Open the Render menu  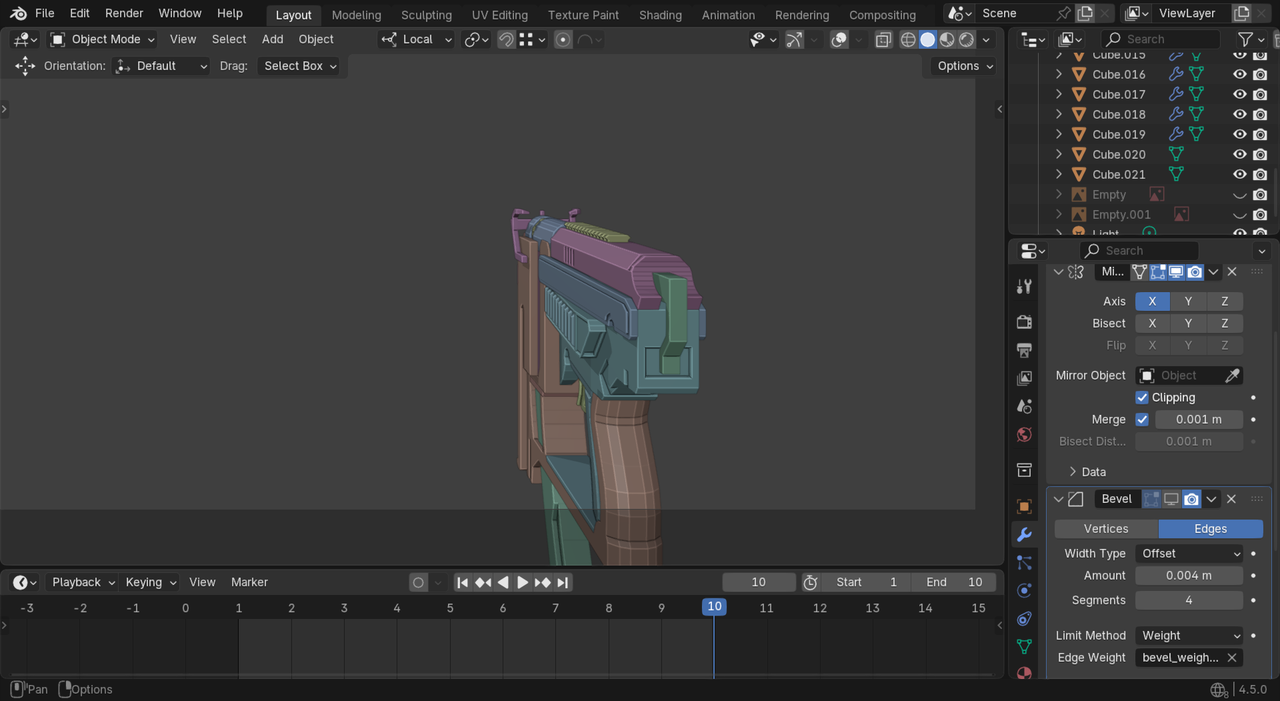[124, 13]
